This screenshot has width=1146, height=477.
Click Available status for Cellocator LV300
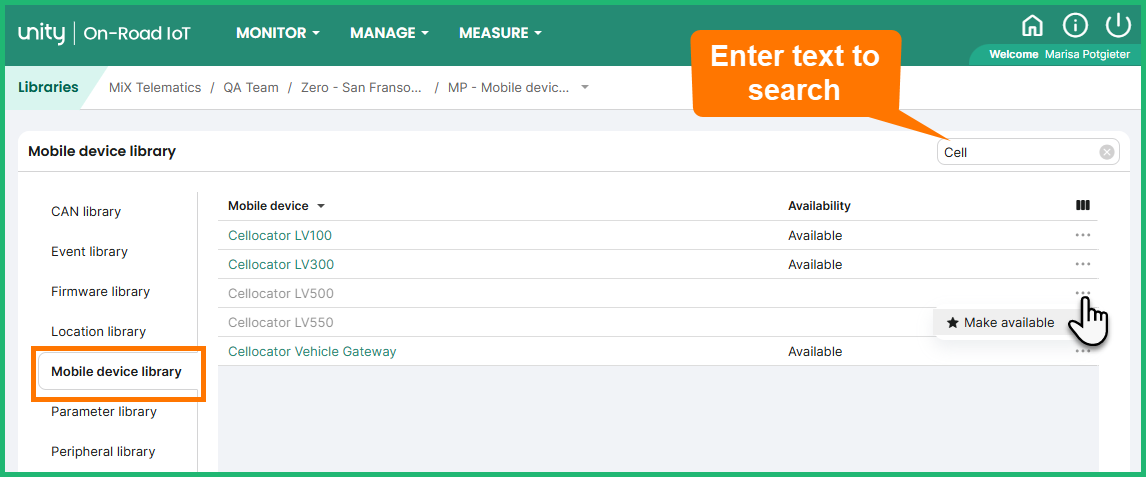tap(815, 264)
